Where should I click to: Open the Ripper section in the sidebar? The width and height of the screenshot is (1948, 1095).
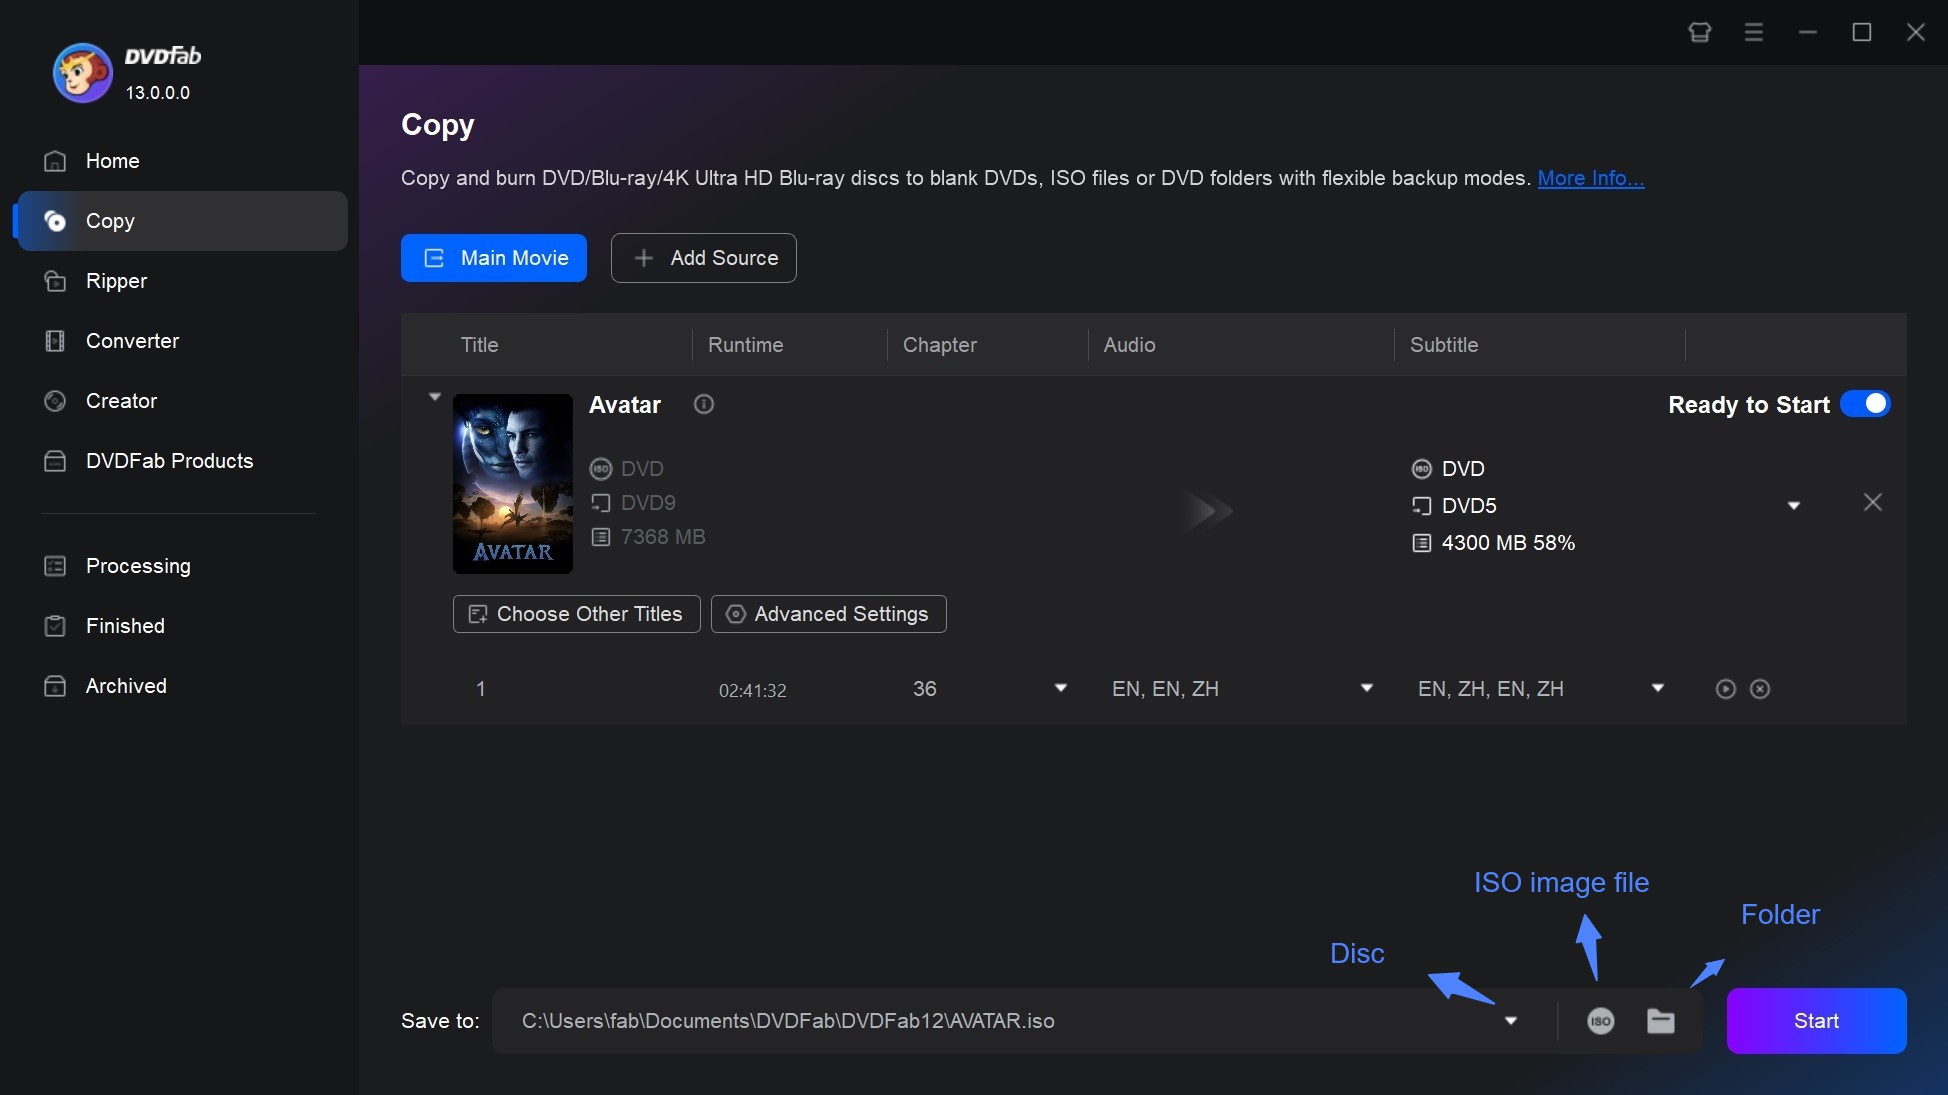click(115, 281)
